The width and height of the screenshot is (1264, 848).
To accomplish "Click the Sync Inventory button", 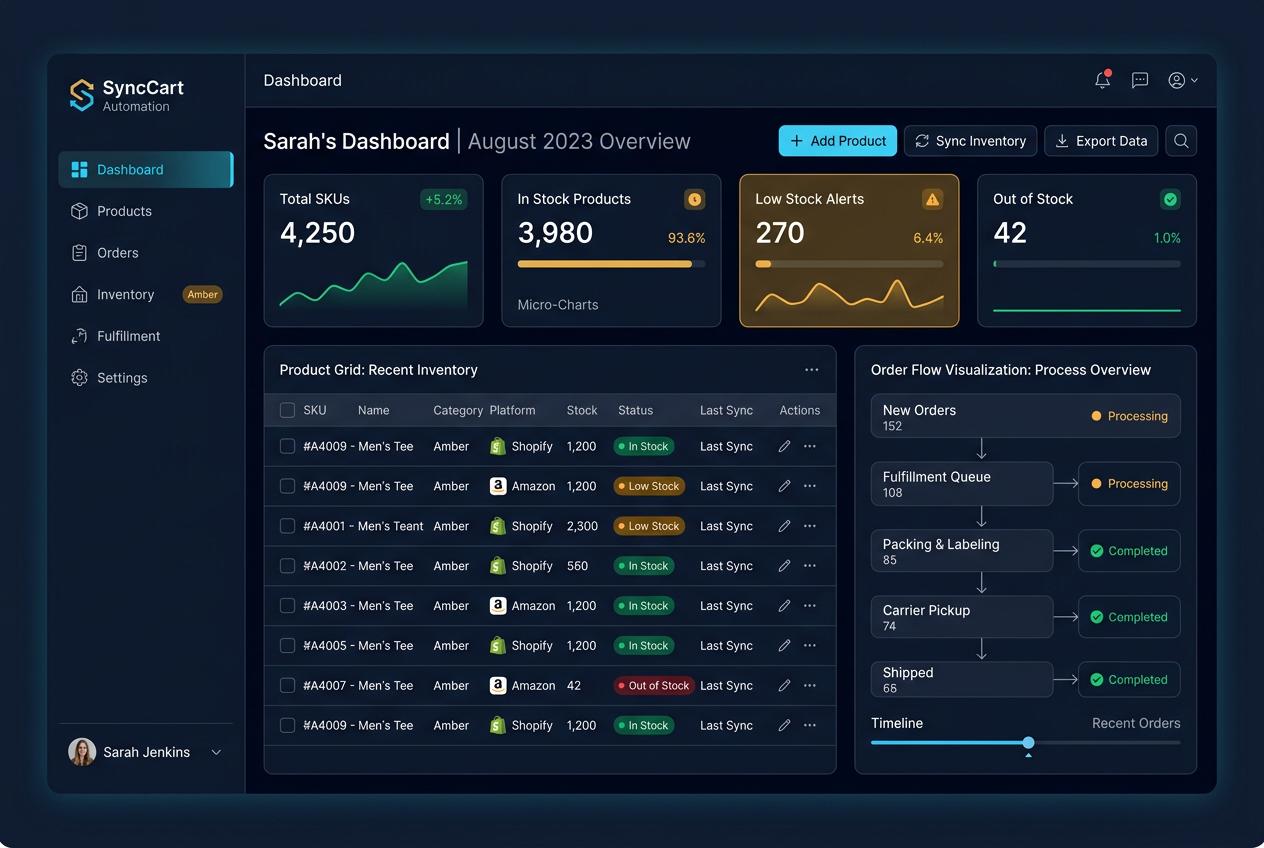I will click(x=971, y=141).
